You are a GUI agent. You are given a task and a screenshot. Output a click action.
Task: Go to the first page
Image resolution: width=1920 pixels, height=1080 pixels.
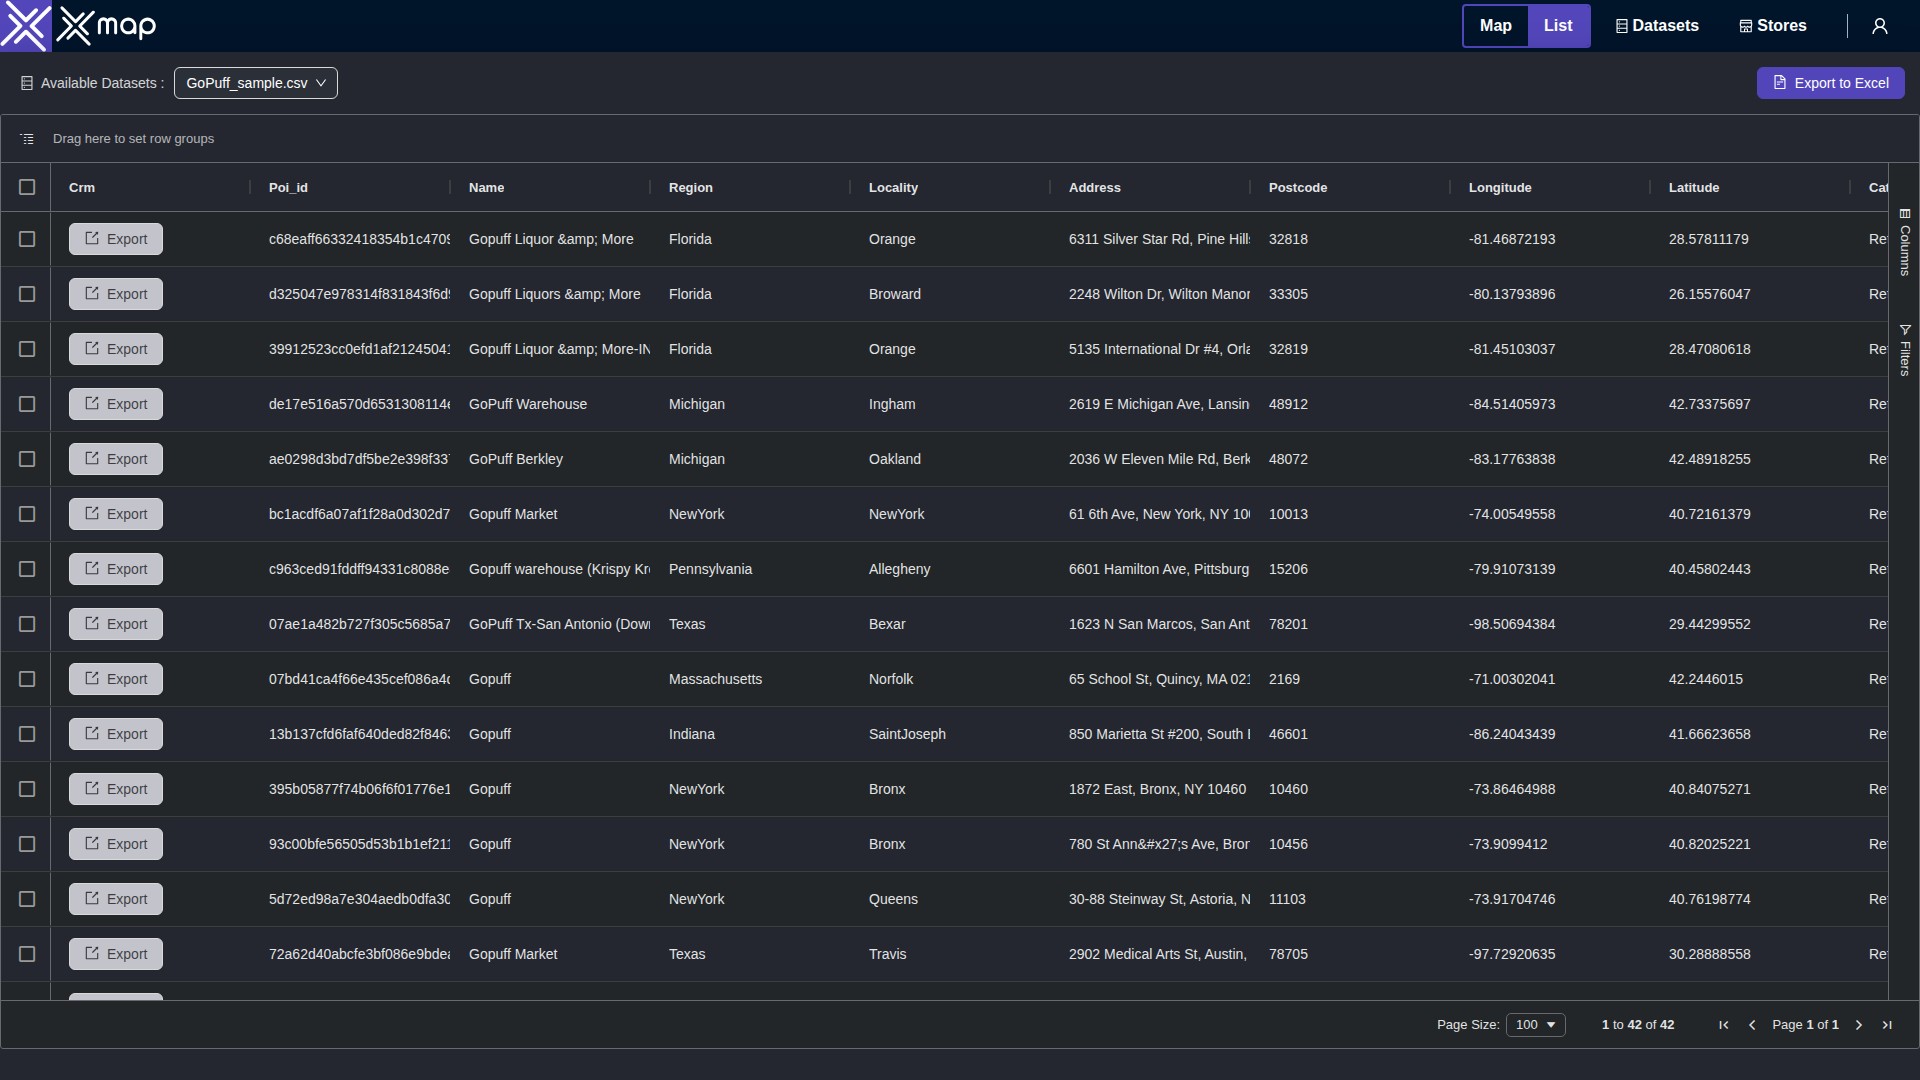coord(1723,1025)
